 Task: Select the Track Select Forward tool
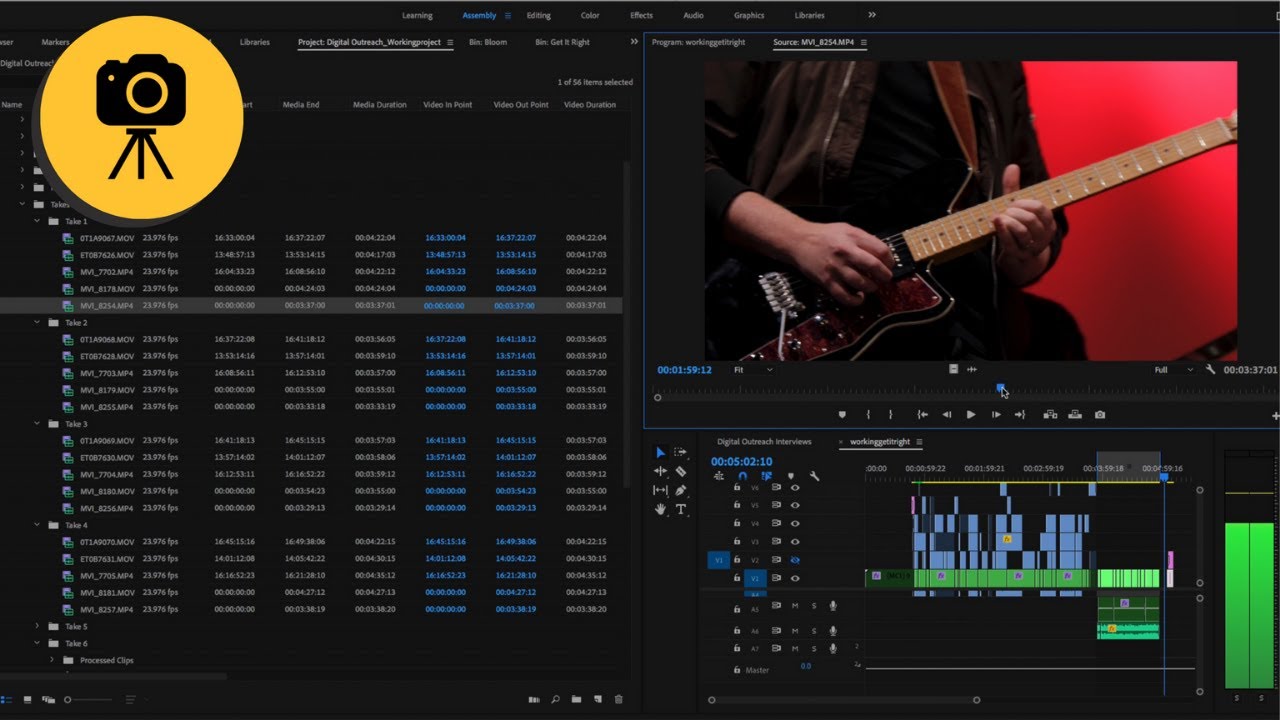coord(680,453)
